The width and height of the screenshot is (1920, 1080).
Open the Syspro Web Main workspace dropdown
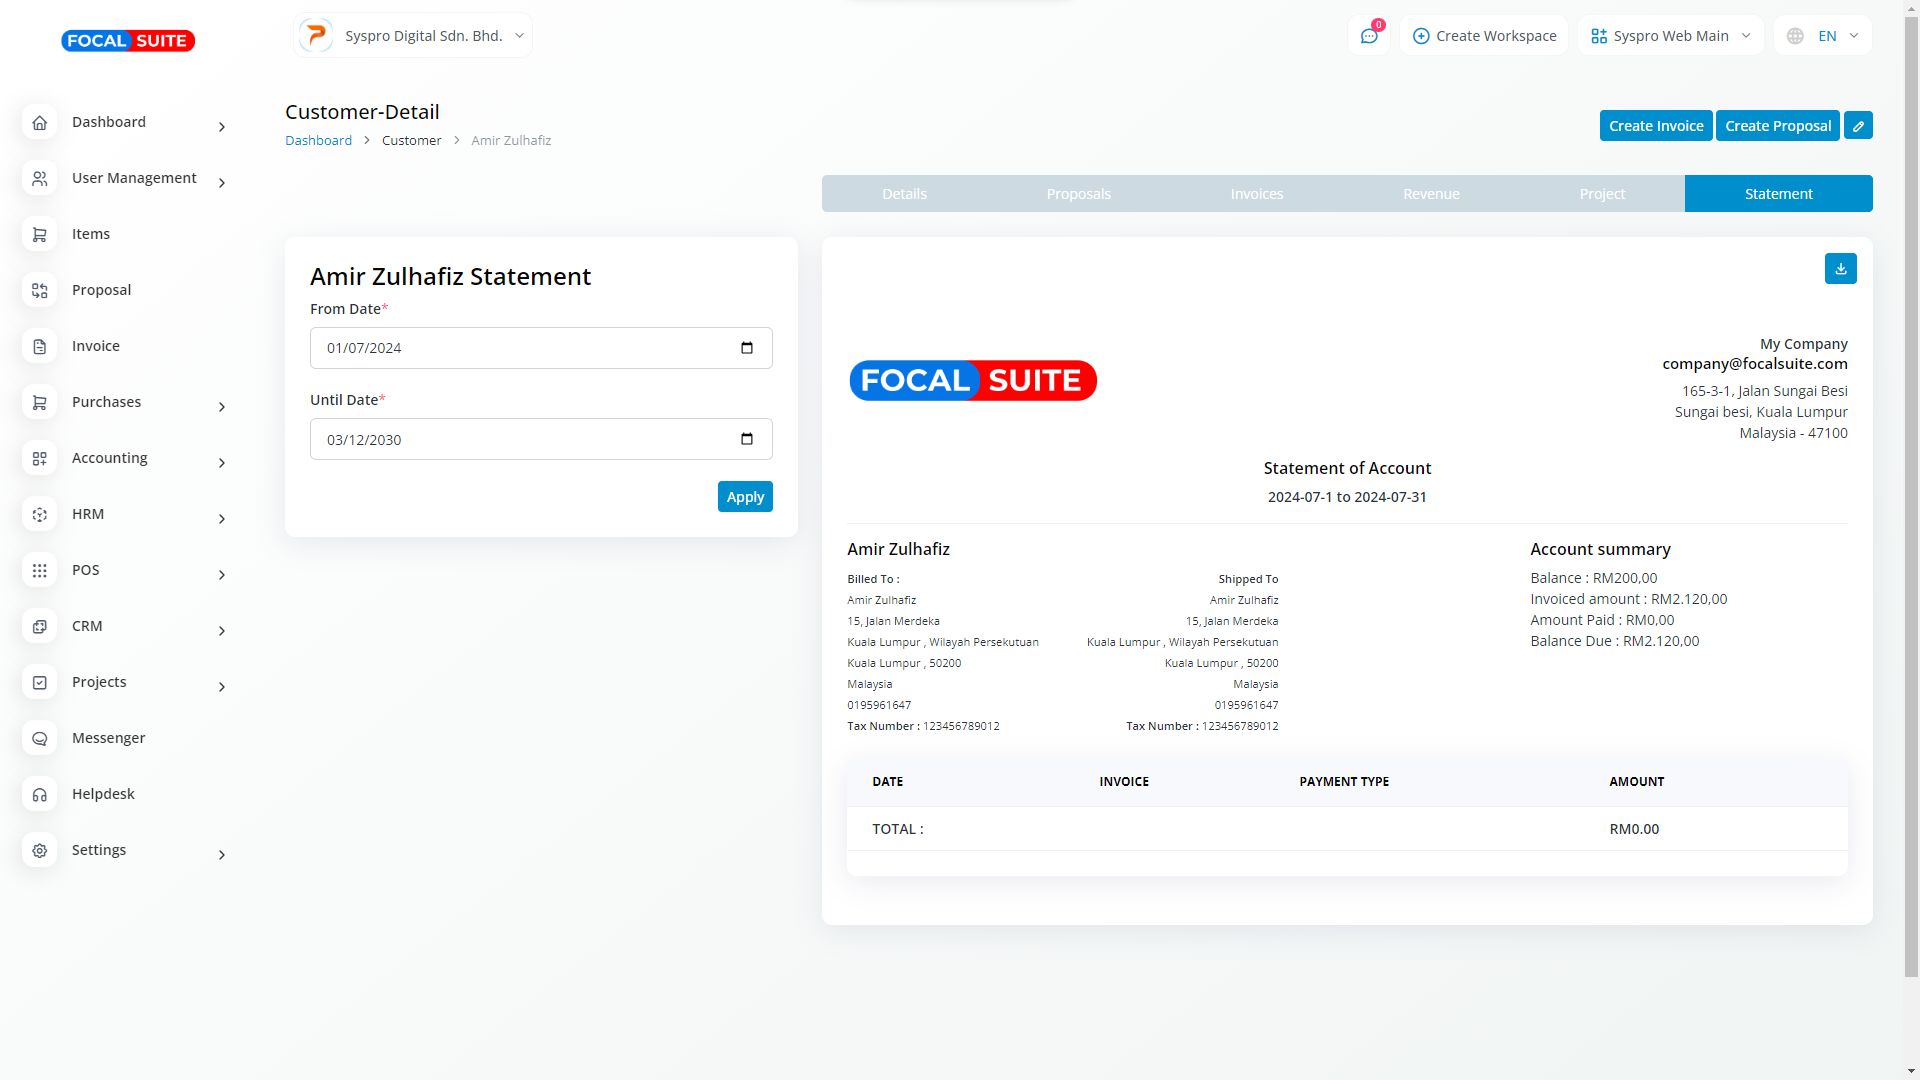(x=1670, y=36)
